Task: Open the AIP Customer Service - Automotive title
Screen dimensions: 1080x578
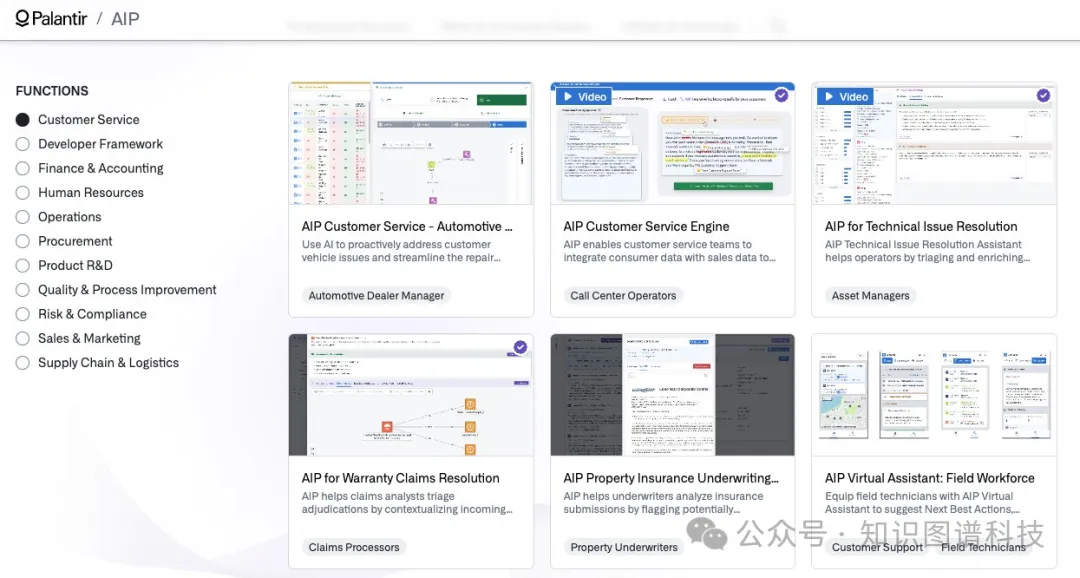Action: (407, 227)
